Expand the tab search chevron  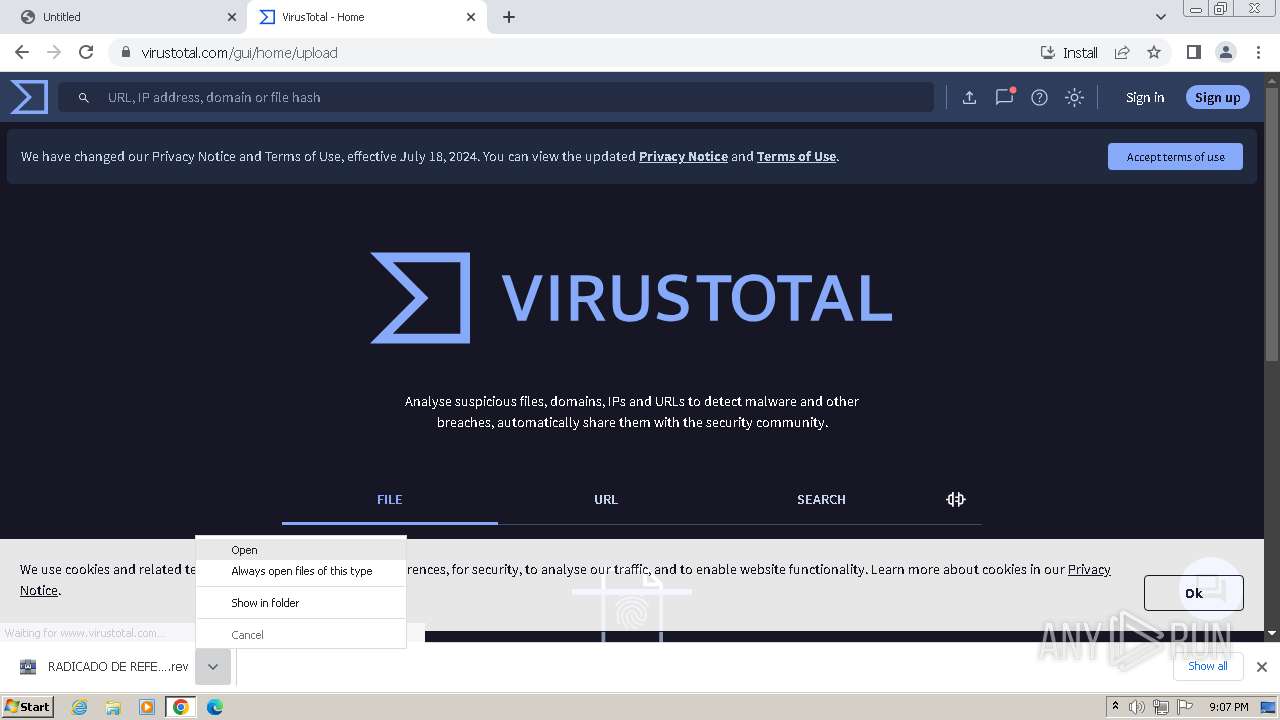(1161, 17)
